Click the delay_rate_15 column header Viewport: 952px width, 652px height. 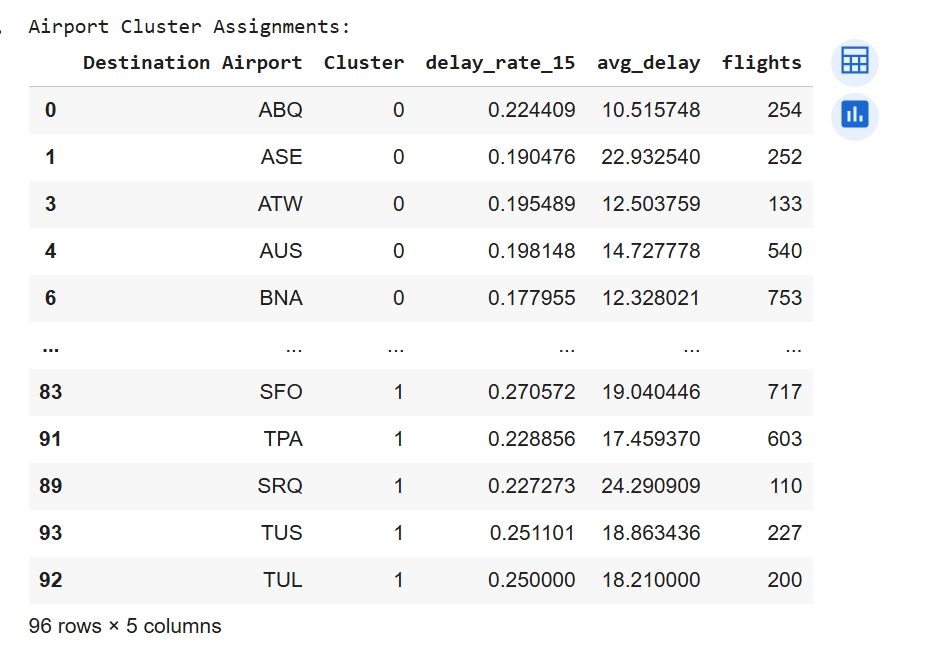coord(500,62)
